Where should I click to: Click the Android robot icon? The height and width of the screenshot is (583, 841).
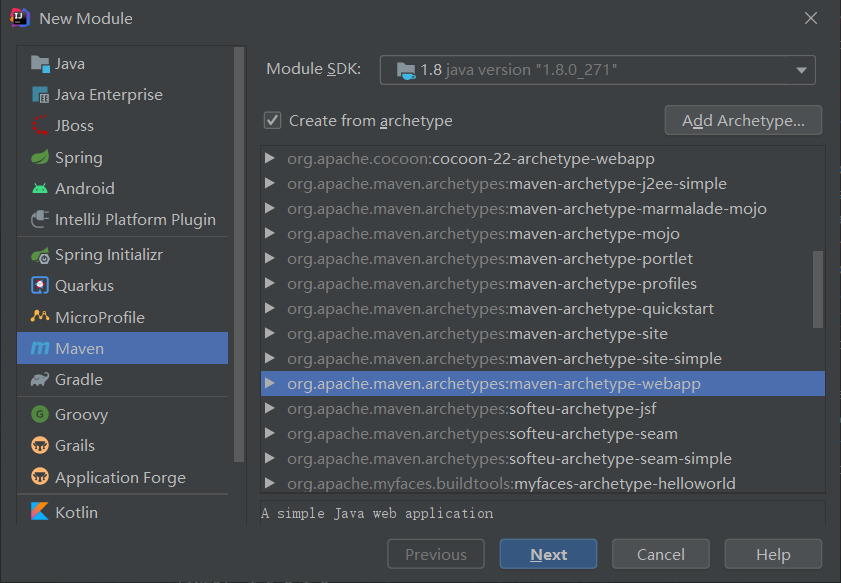coord(40,188)
